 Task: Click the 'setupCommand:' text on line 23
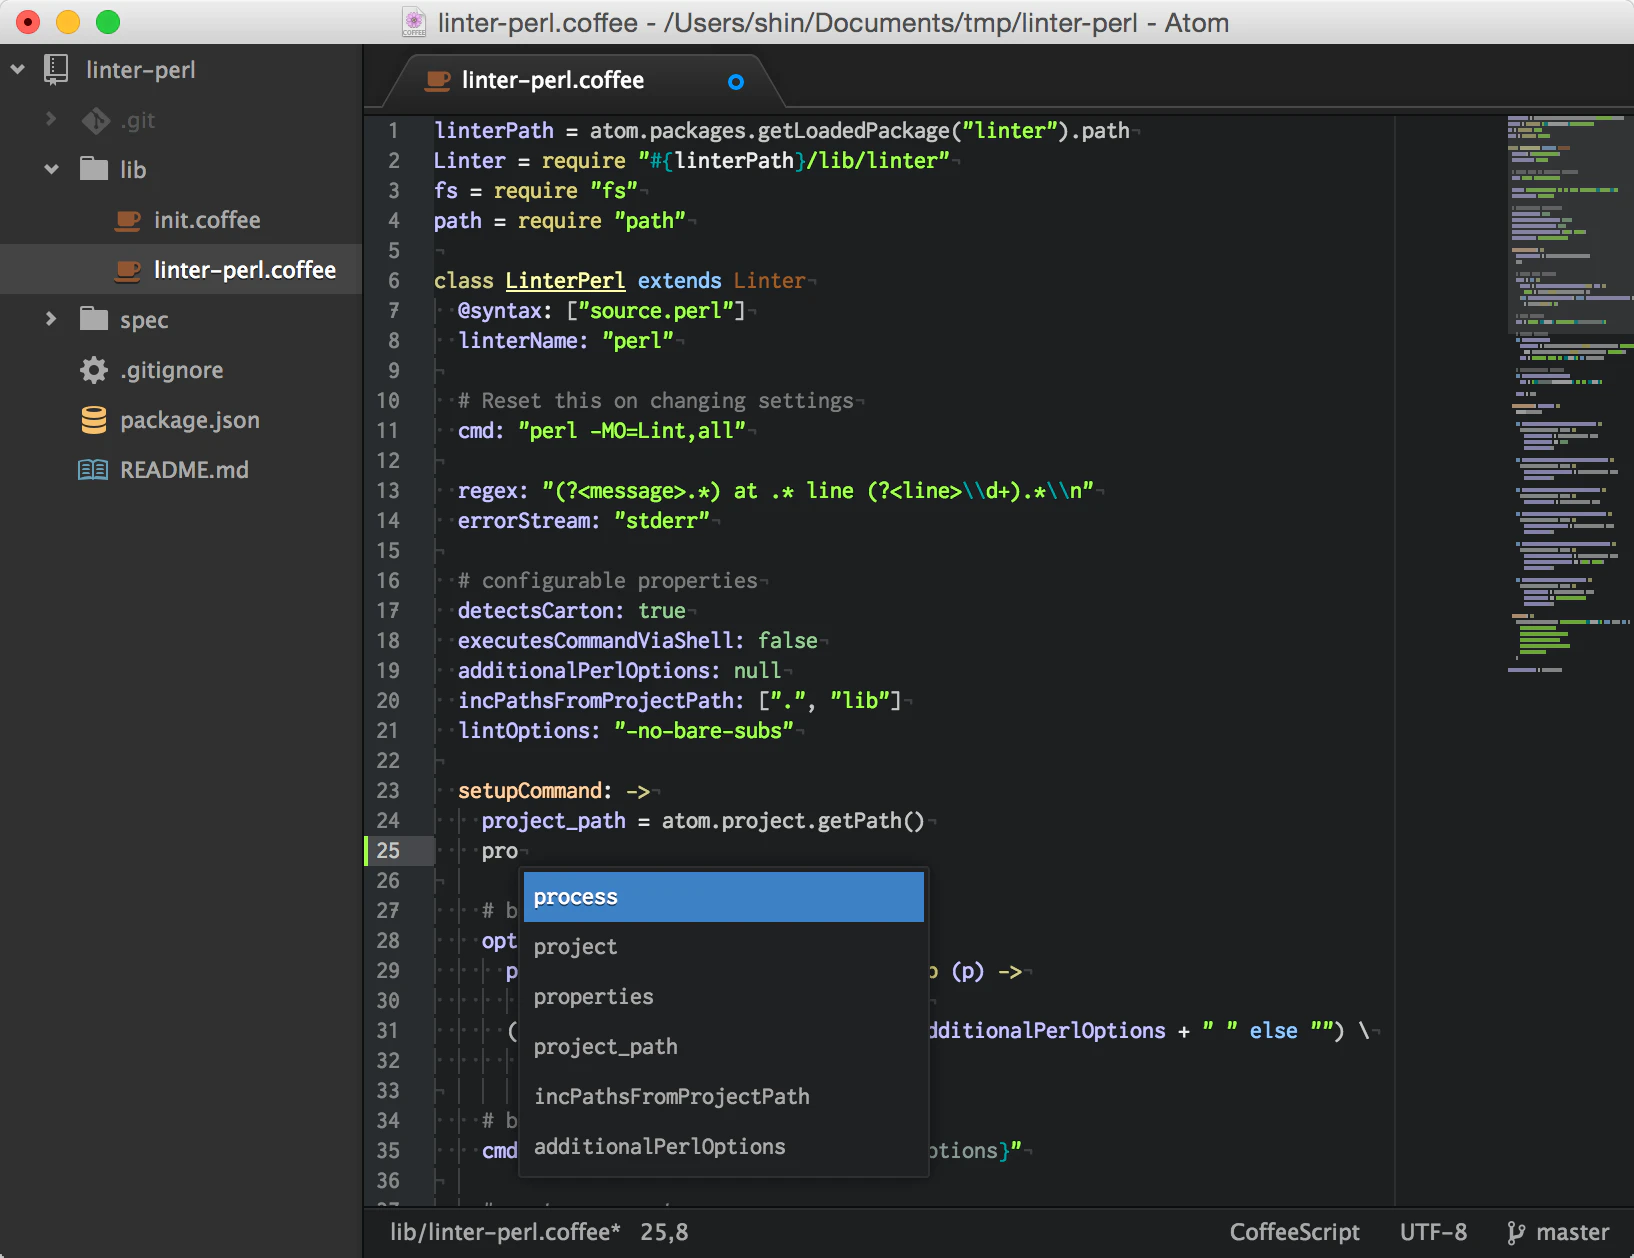(x=535, y=791)
